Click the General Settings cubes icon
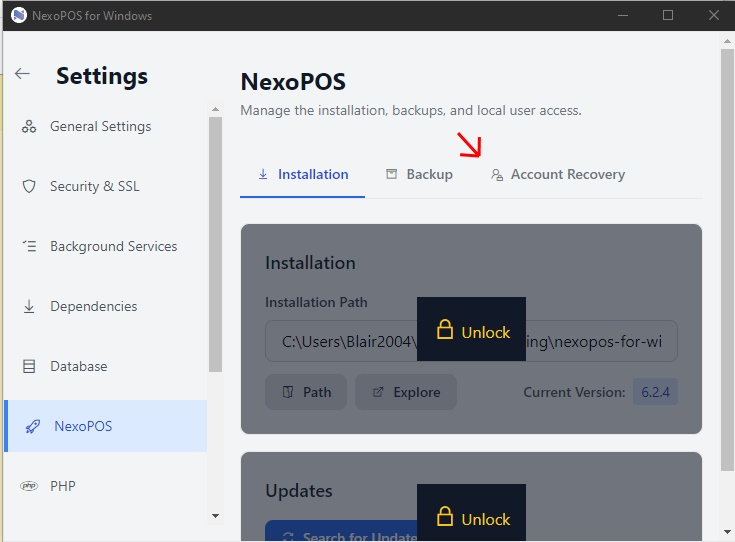 pyautogui.click(x=29, y=127)
